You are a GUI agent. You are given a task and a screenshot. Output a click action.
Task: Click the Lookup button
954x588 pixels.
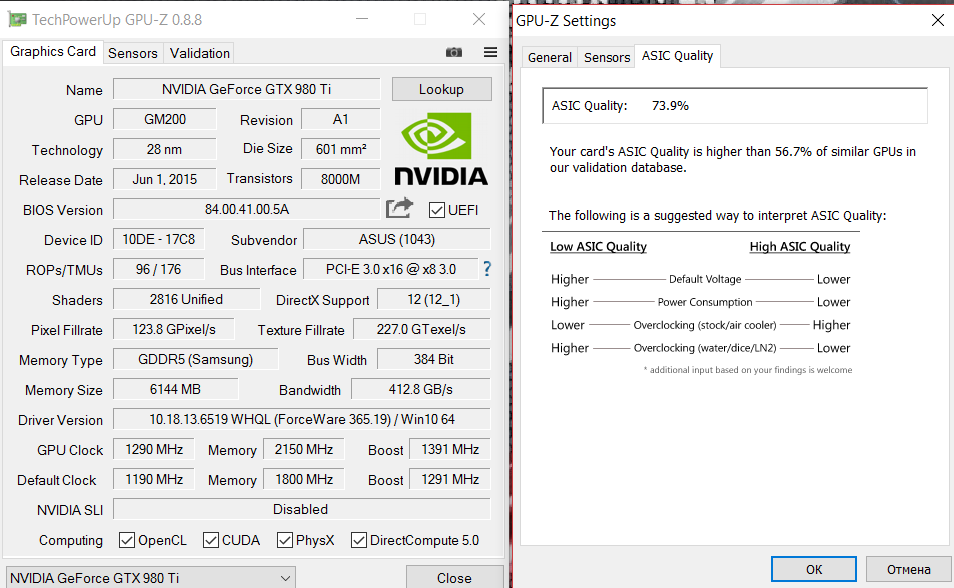tap(441, 89)
